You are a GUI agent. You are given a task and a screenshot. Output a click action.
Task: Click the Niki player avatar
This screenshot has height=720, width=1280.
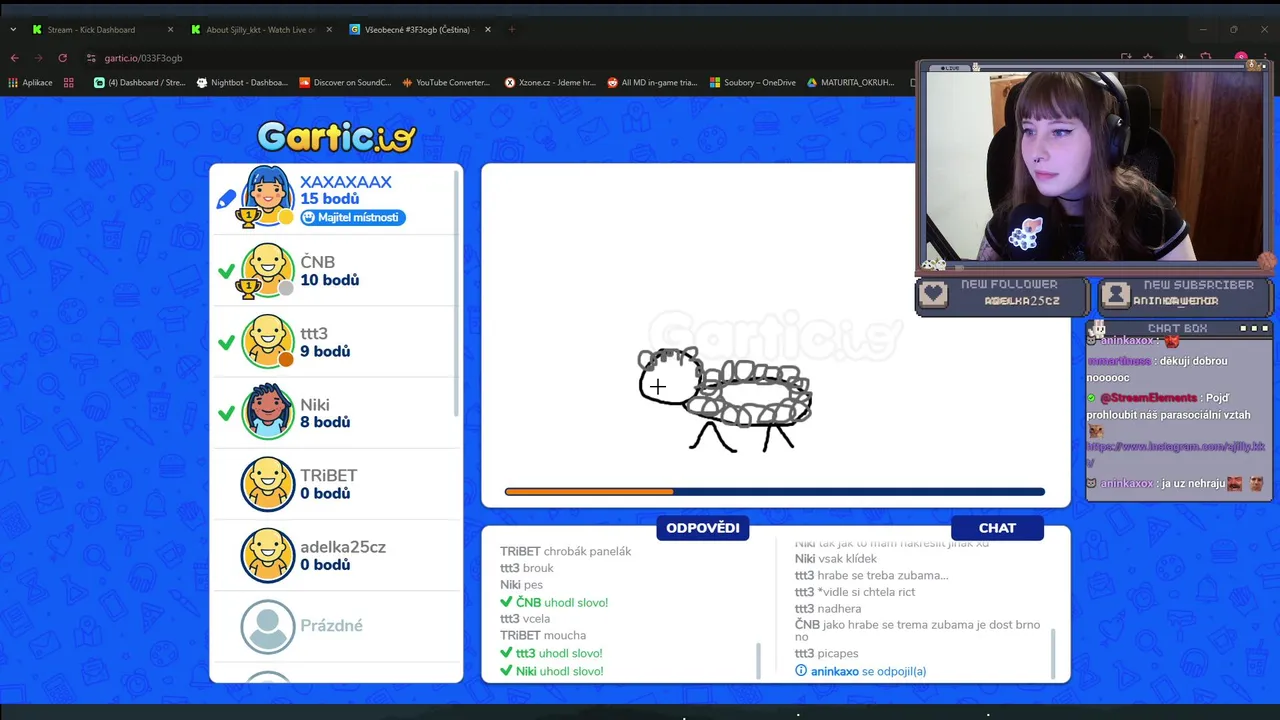[268, 412]
